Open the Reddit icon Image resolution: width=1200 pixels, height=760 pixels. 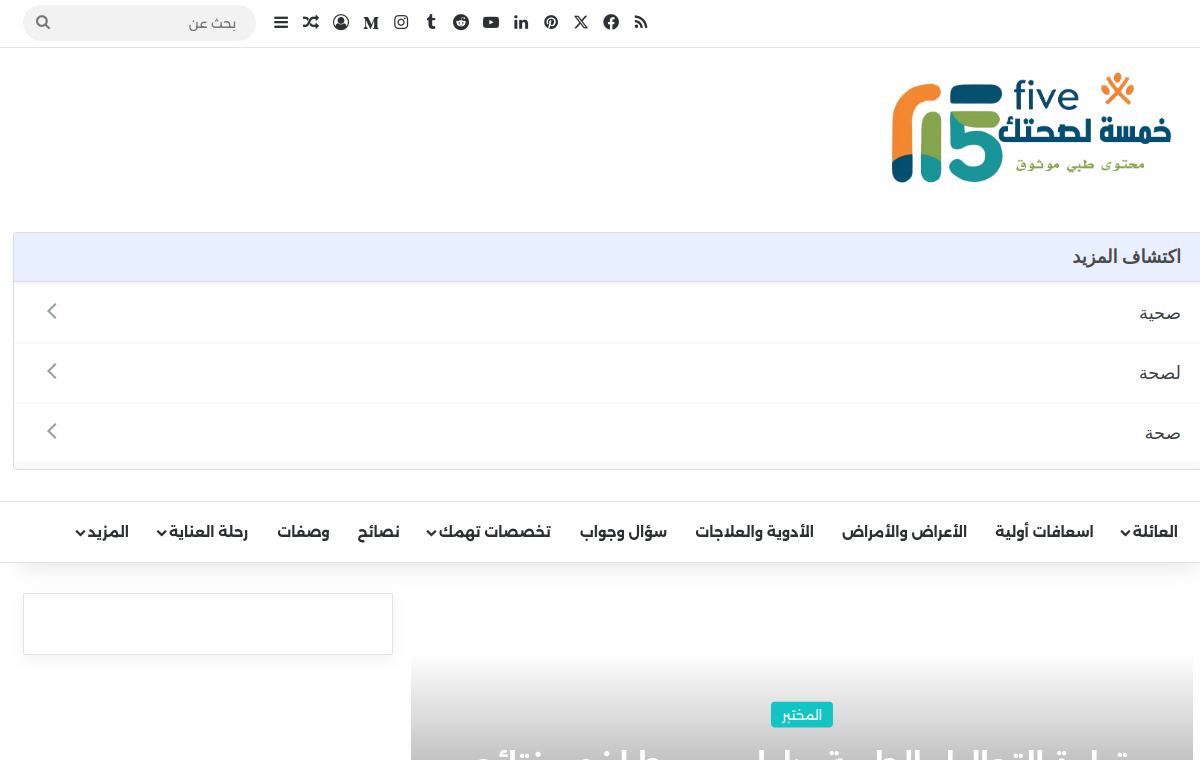461,22
